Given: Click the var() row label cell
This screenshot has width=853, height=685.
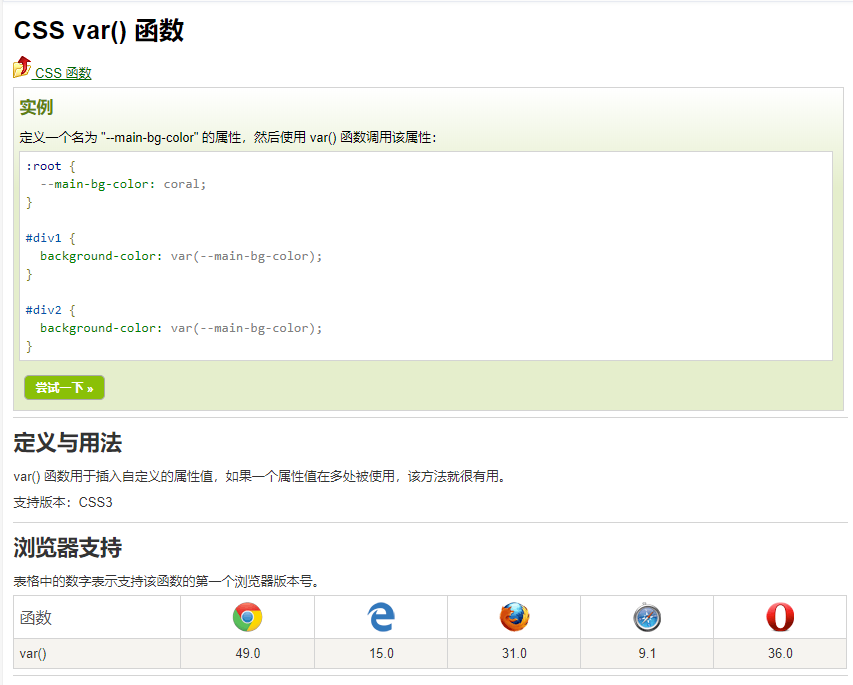Looking at the screenshot, I should click(97, 653).
